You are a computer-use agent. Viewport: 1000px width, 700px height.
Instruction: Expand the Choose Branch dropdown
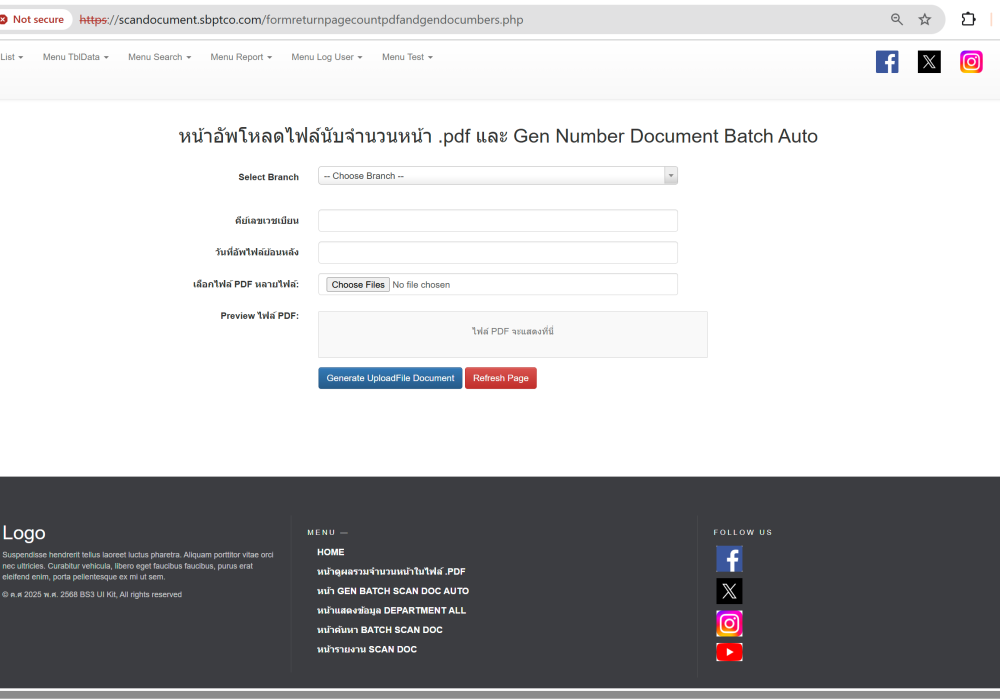[x=497, y=176]
